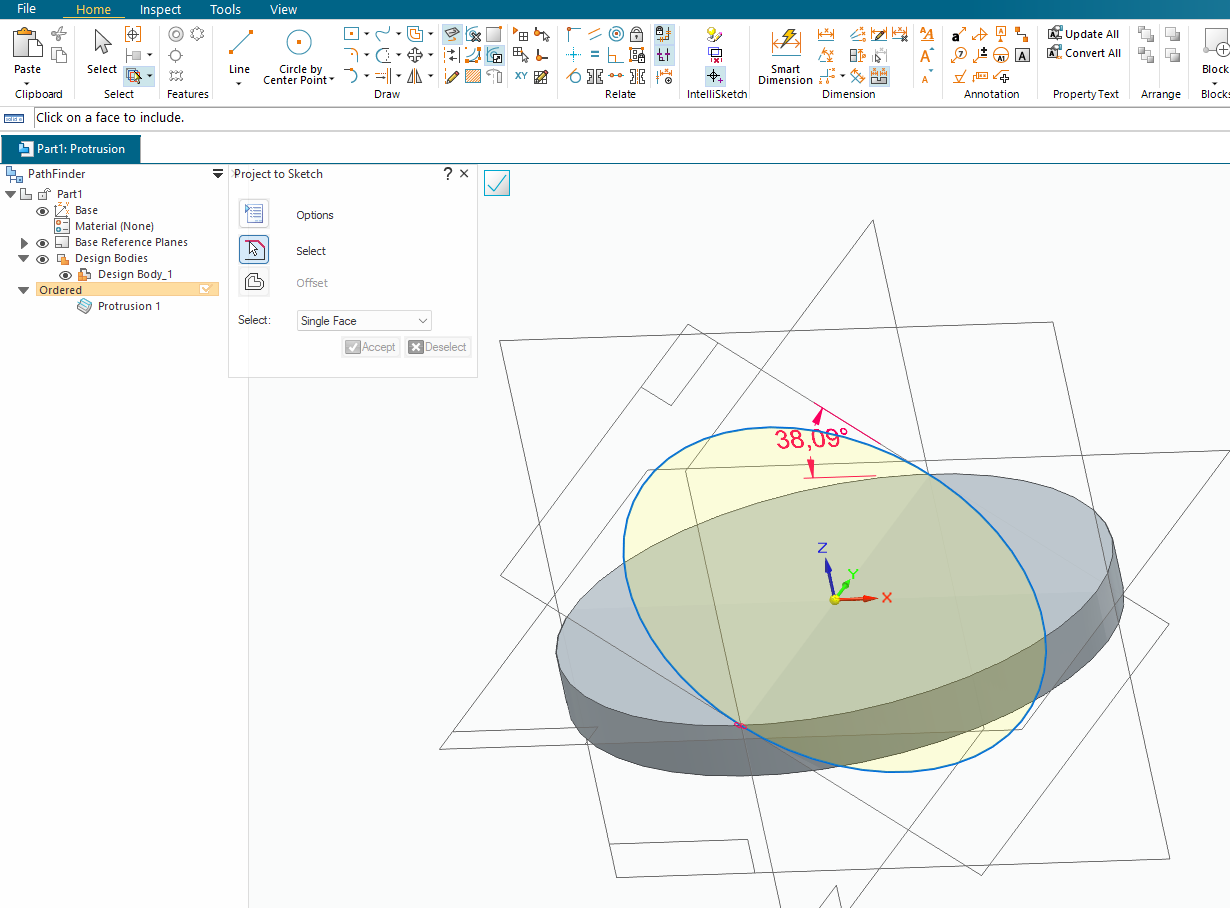The height and width of the screenshot is (908, 1230).
Task: Insert a Block from the Blocks group
Action: (1215, 44)
